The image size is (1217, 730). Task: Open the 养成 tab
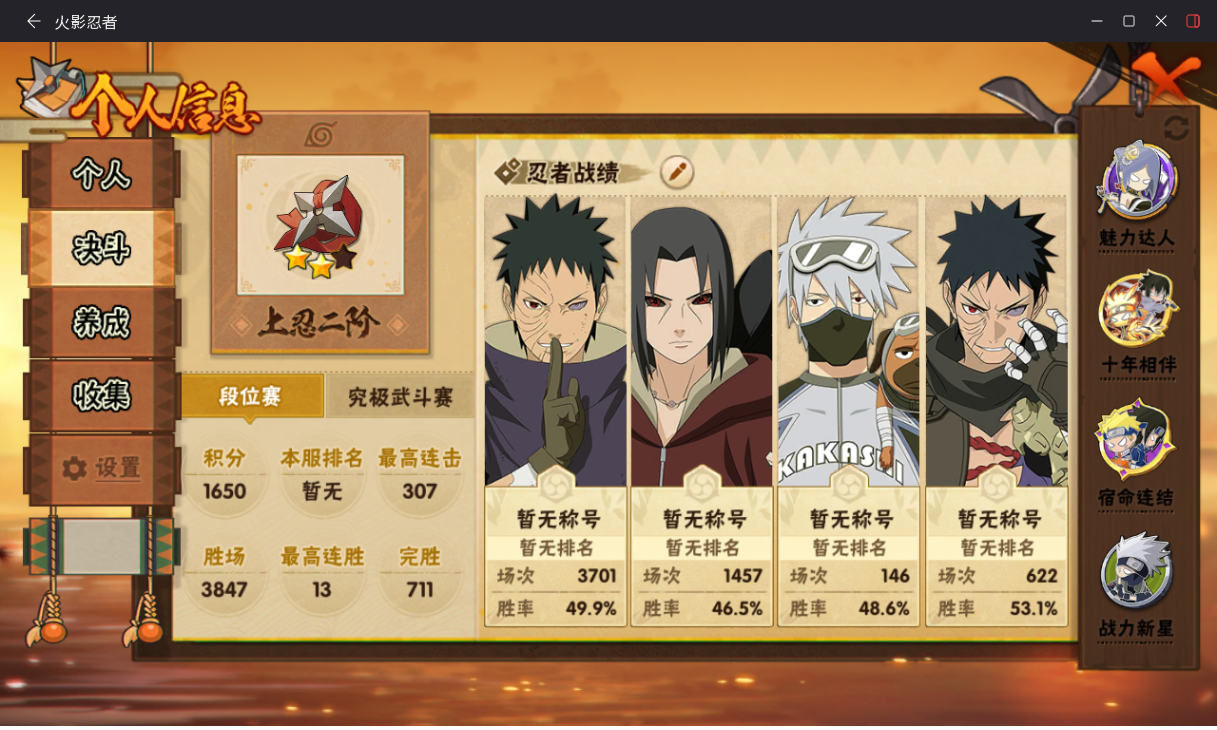[101, 322]
